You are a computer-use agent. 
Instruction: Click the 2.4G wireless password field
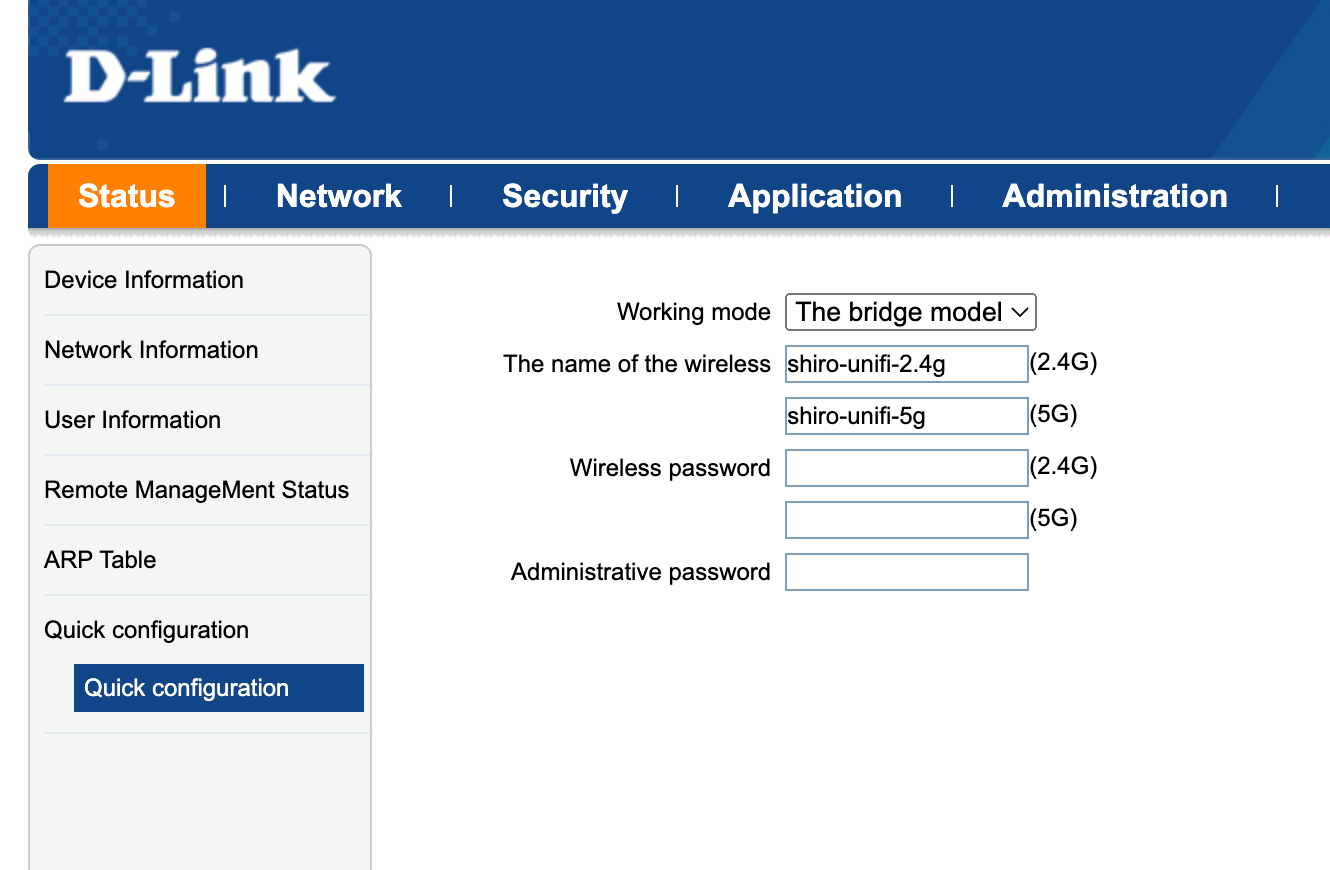coord(907,468)
